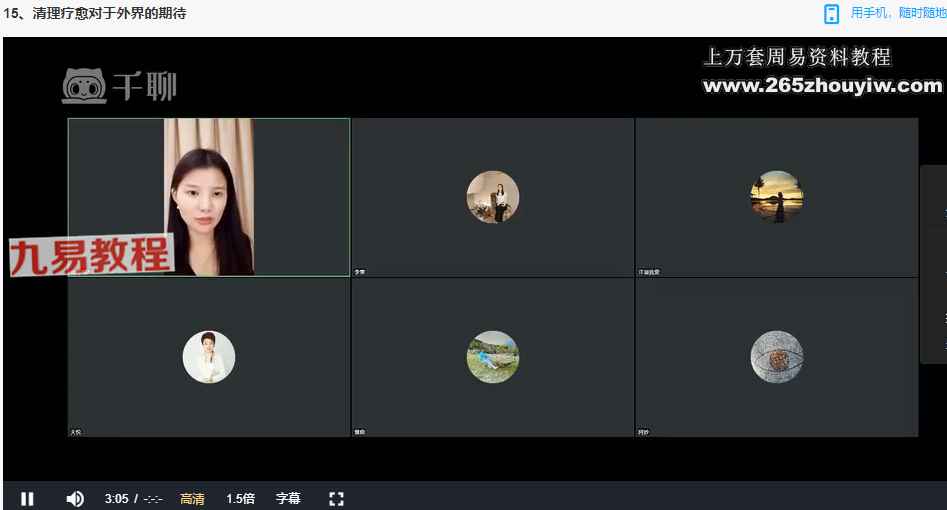Click the short-haired woman in white avatar
Viewport: 947px width, 510px height.
tap(209, 357)
